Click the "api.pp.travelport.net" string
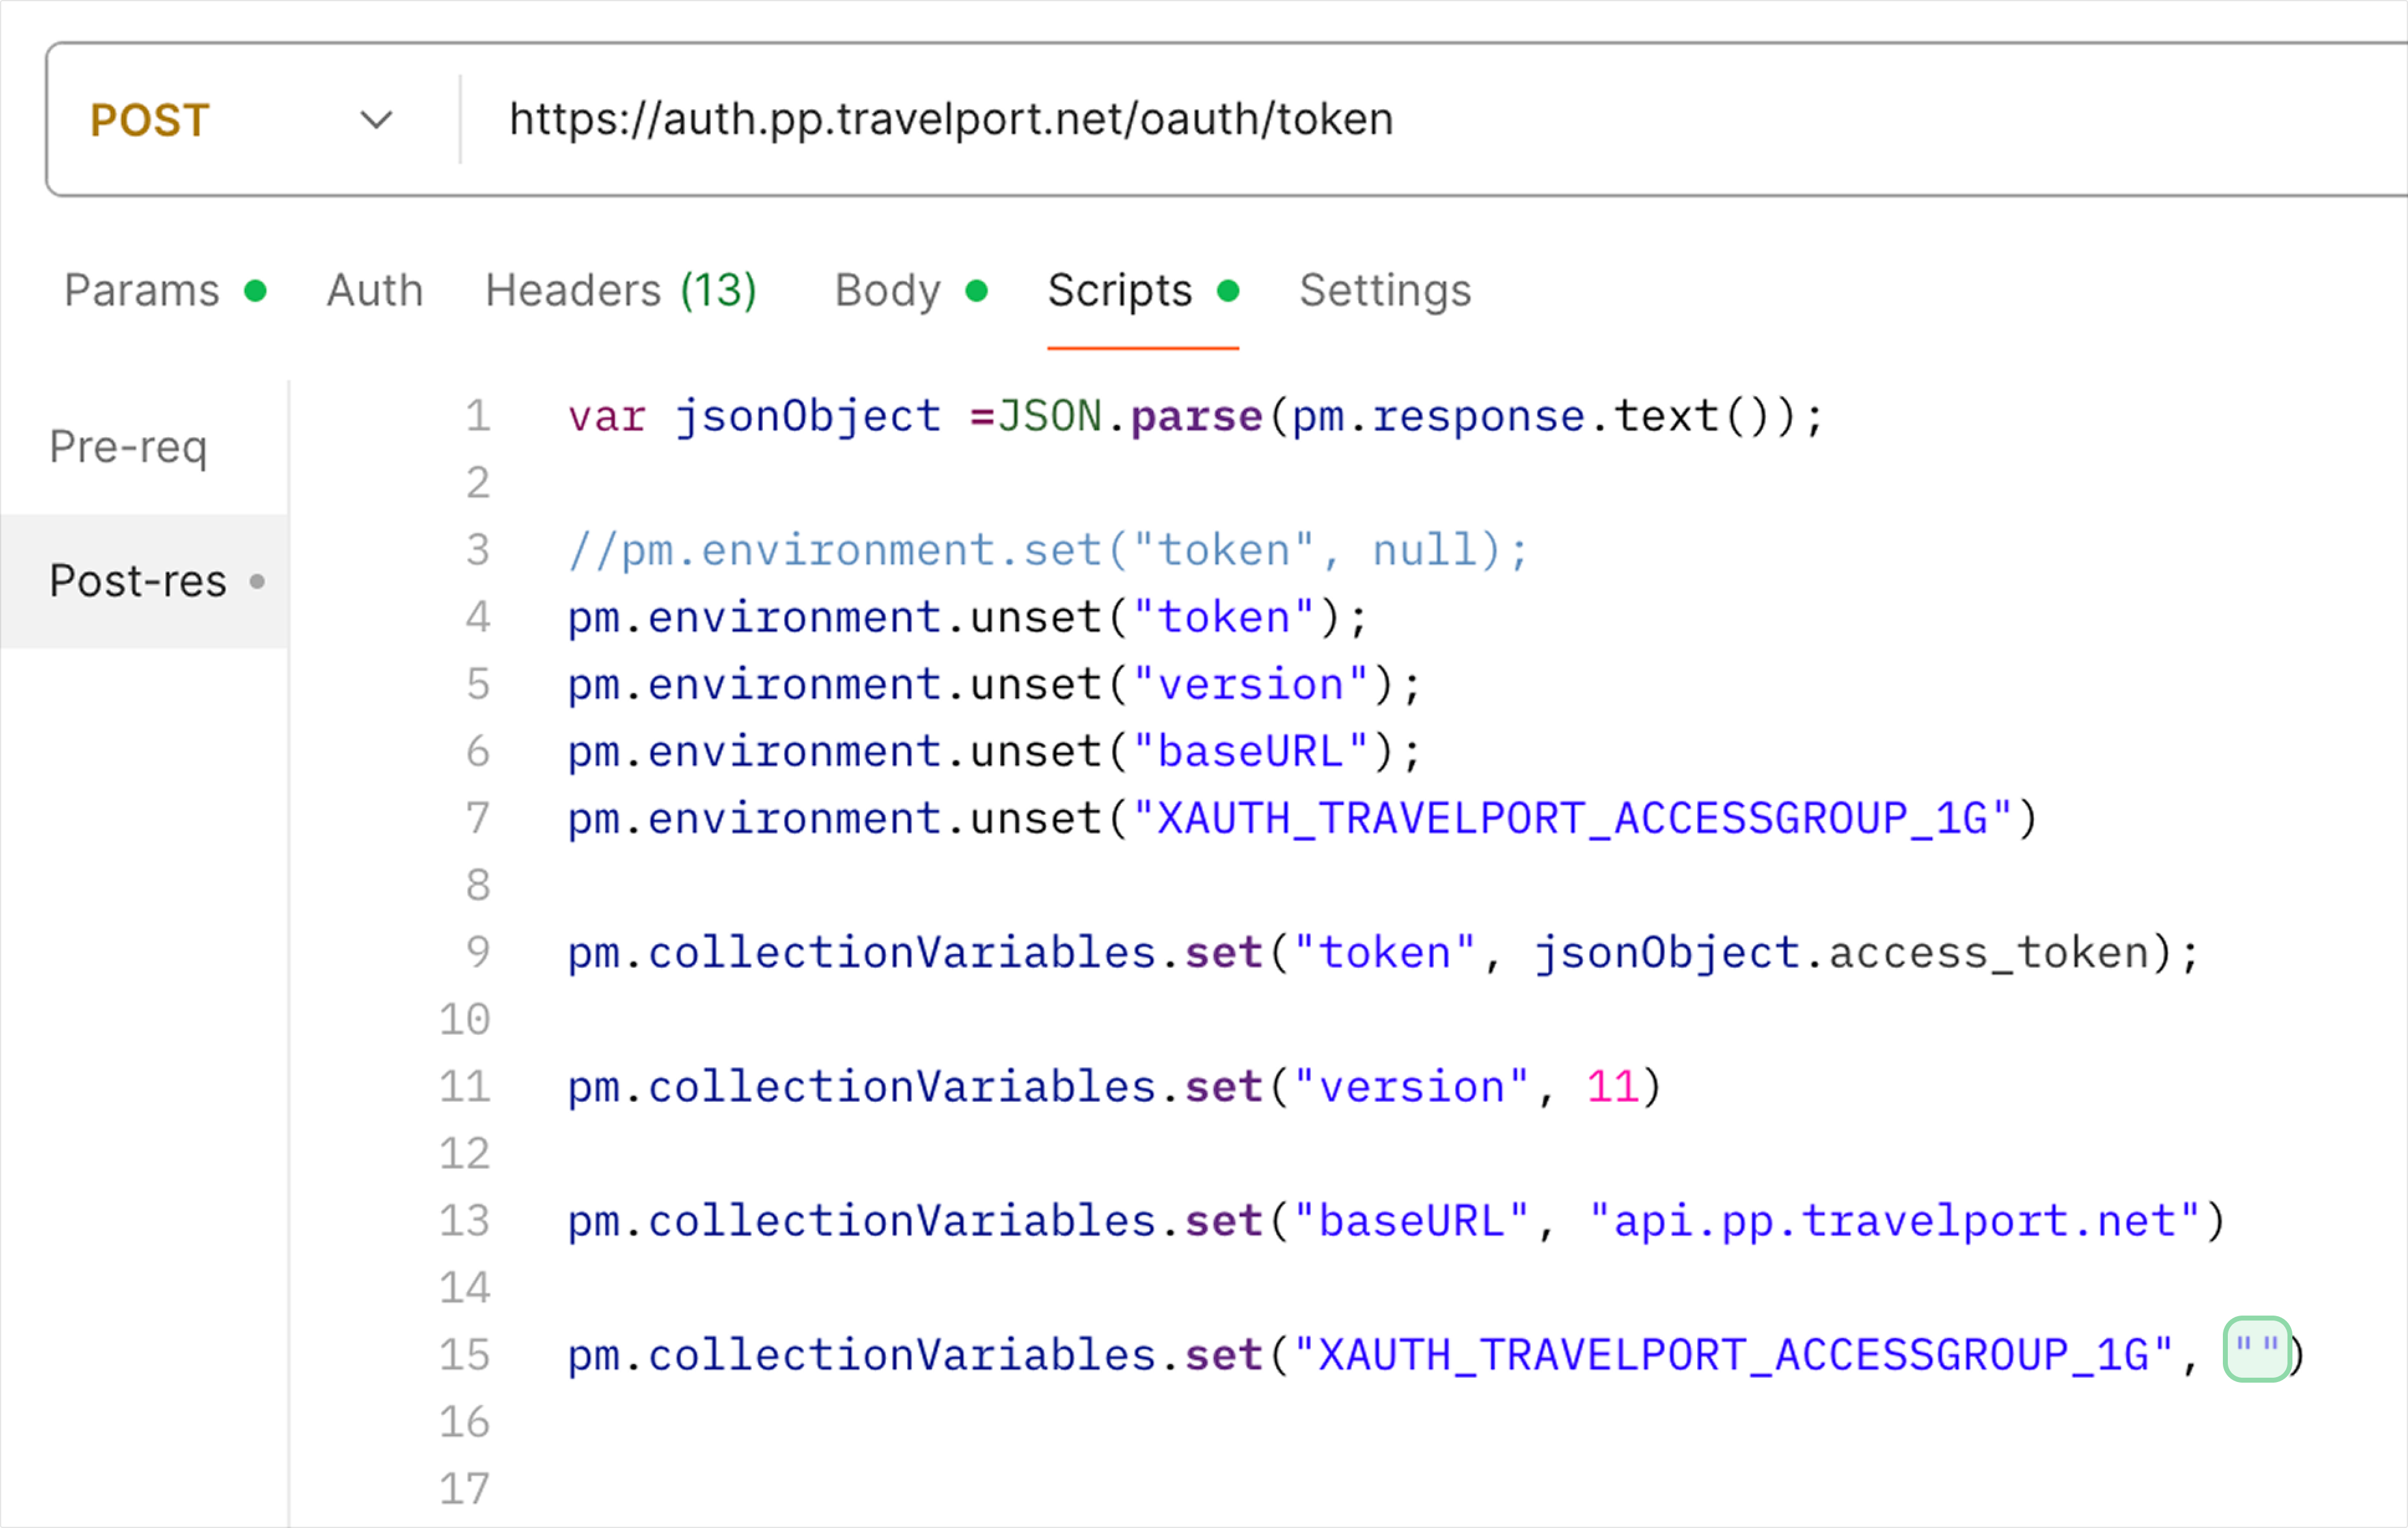 click(x=1894, y=1221)
